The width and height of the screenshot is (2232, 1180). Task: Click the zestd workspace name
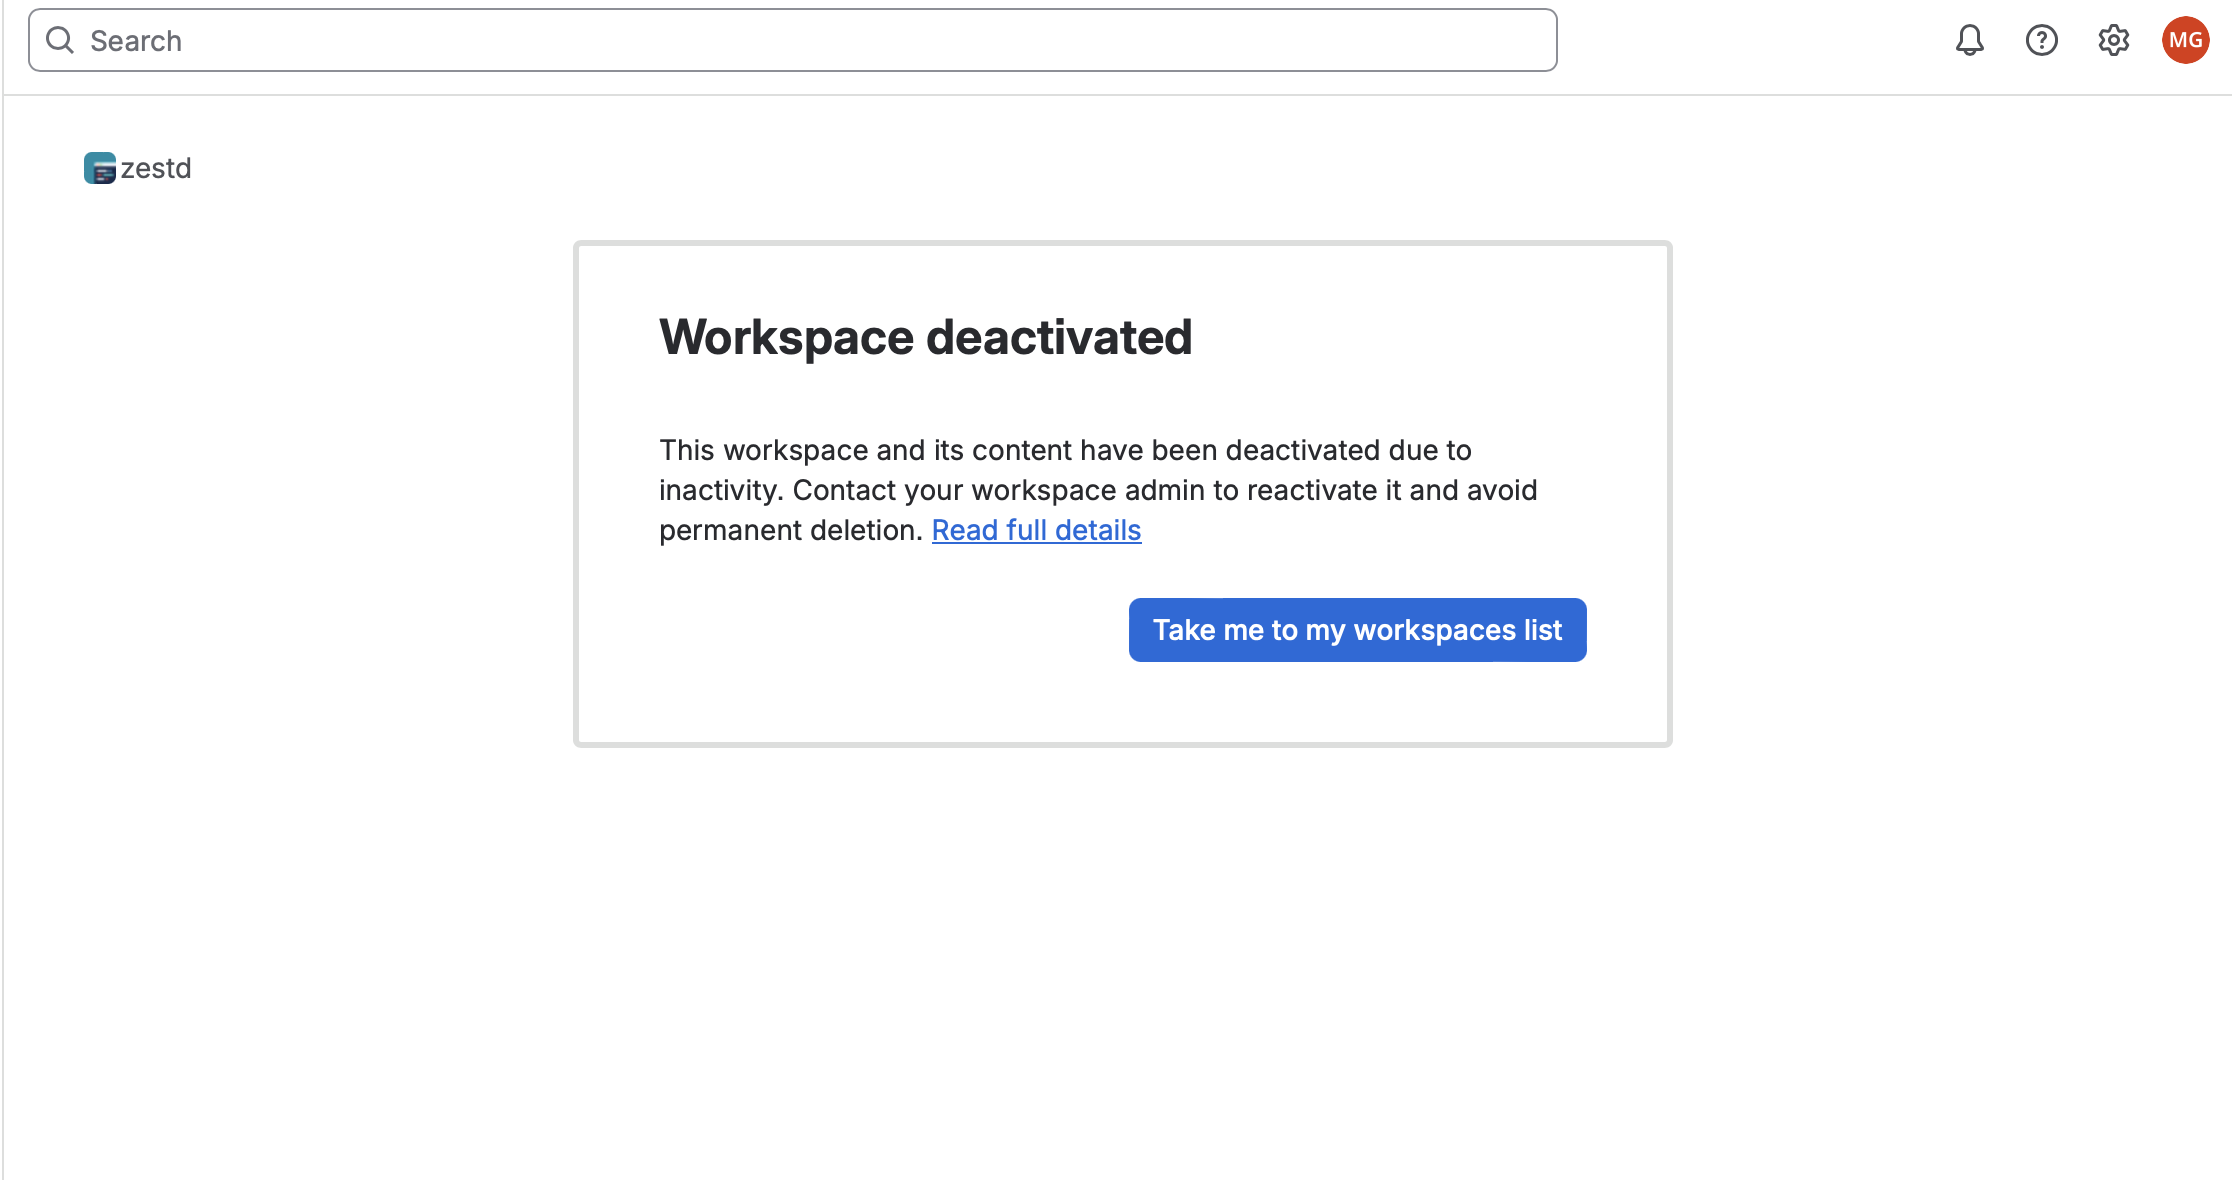[x=156, y=168]
